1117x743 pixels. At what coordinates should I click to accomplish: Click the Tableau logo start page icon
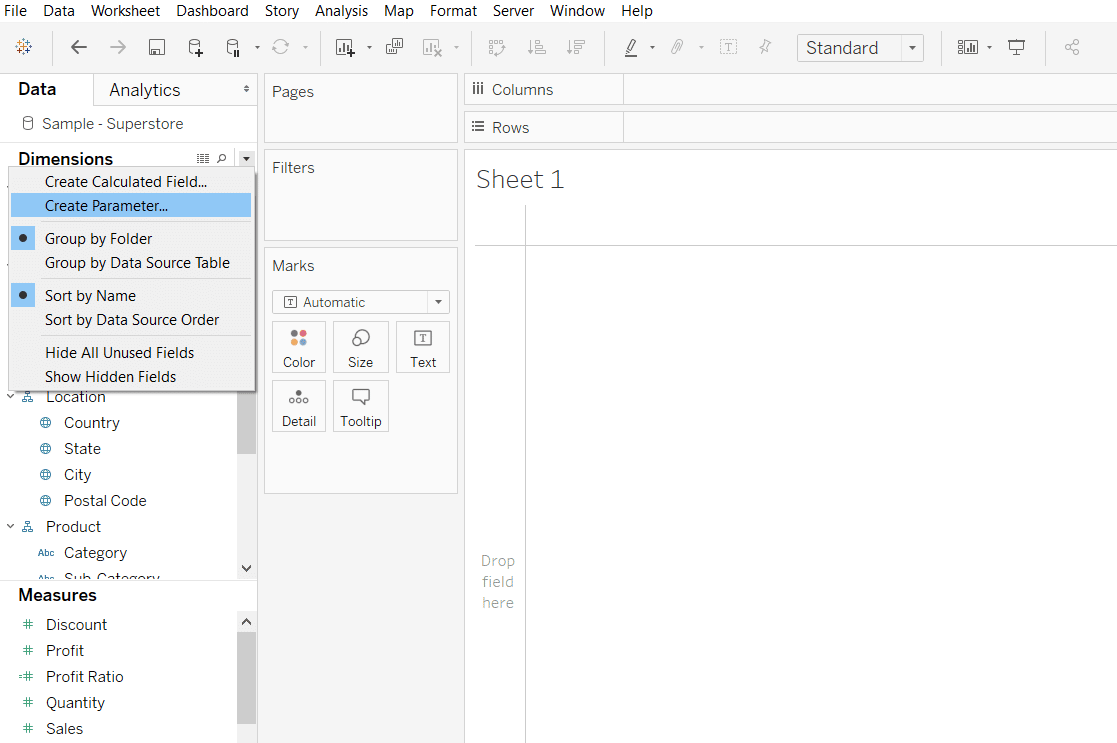click(24, 47)
